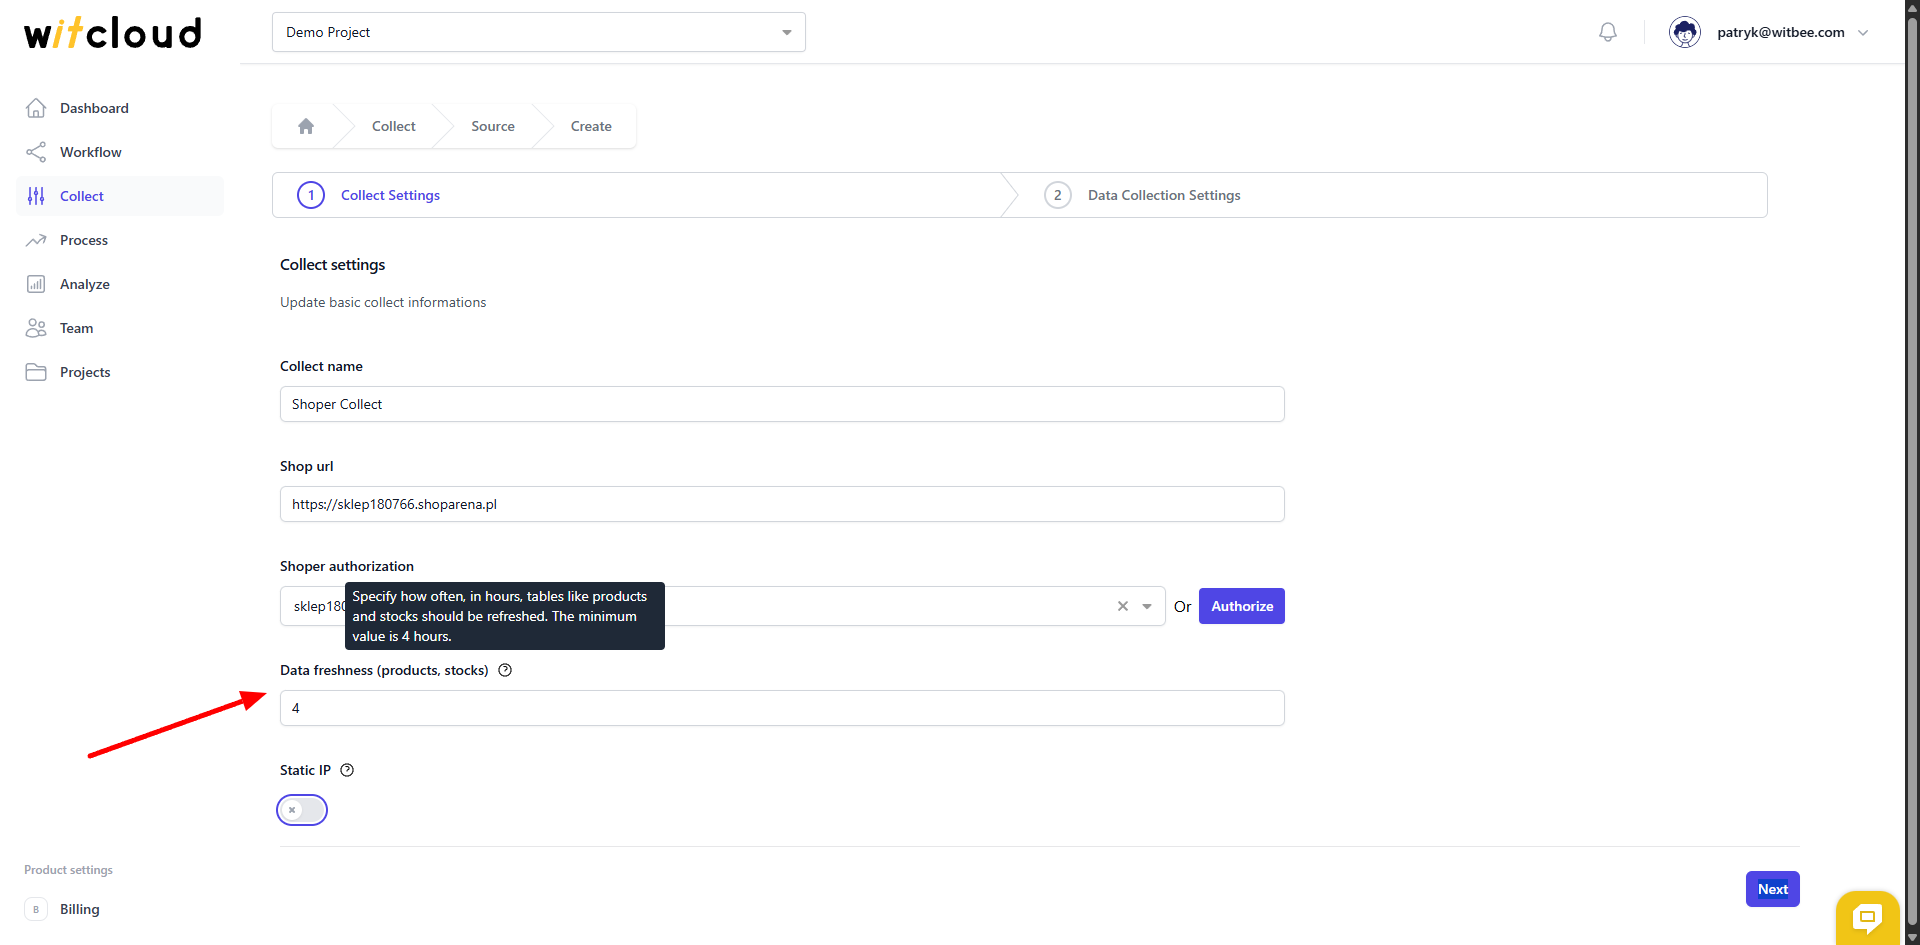Click the Data freshness help question icon
This screenshot has width=1920, height=945.
click(x=505, y=670)
